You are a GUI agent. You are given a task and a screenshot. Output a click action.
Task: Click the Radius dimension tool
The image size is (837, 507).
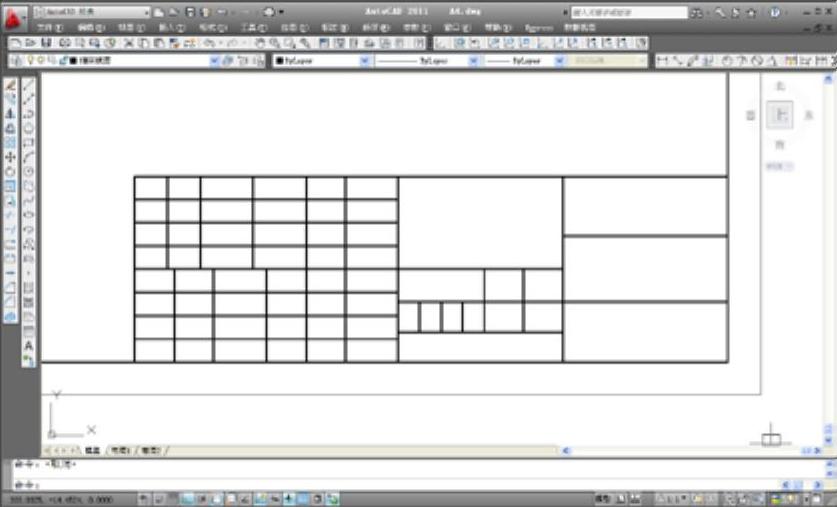[727, 61]
